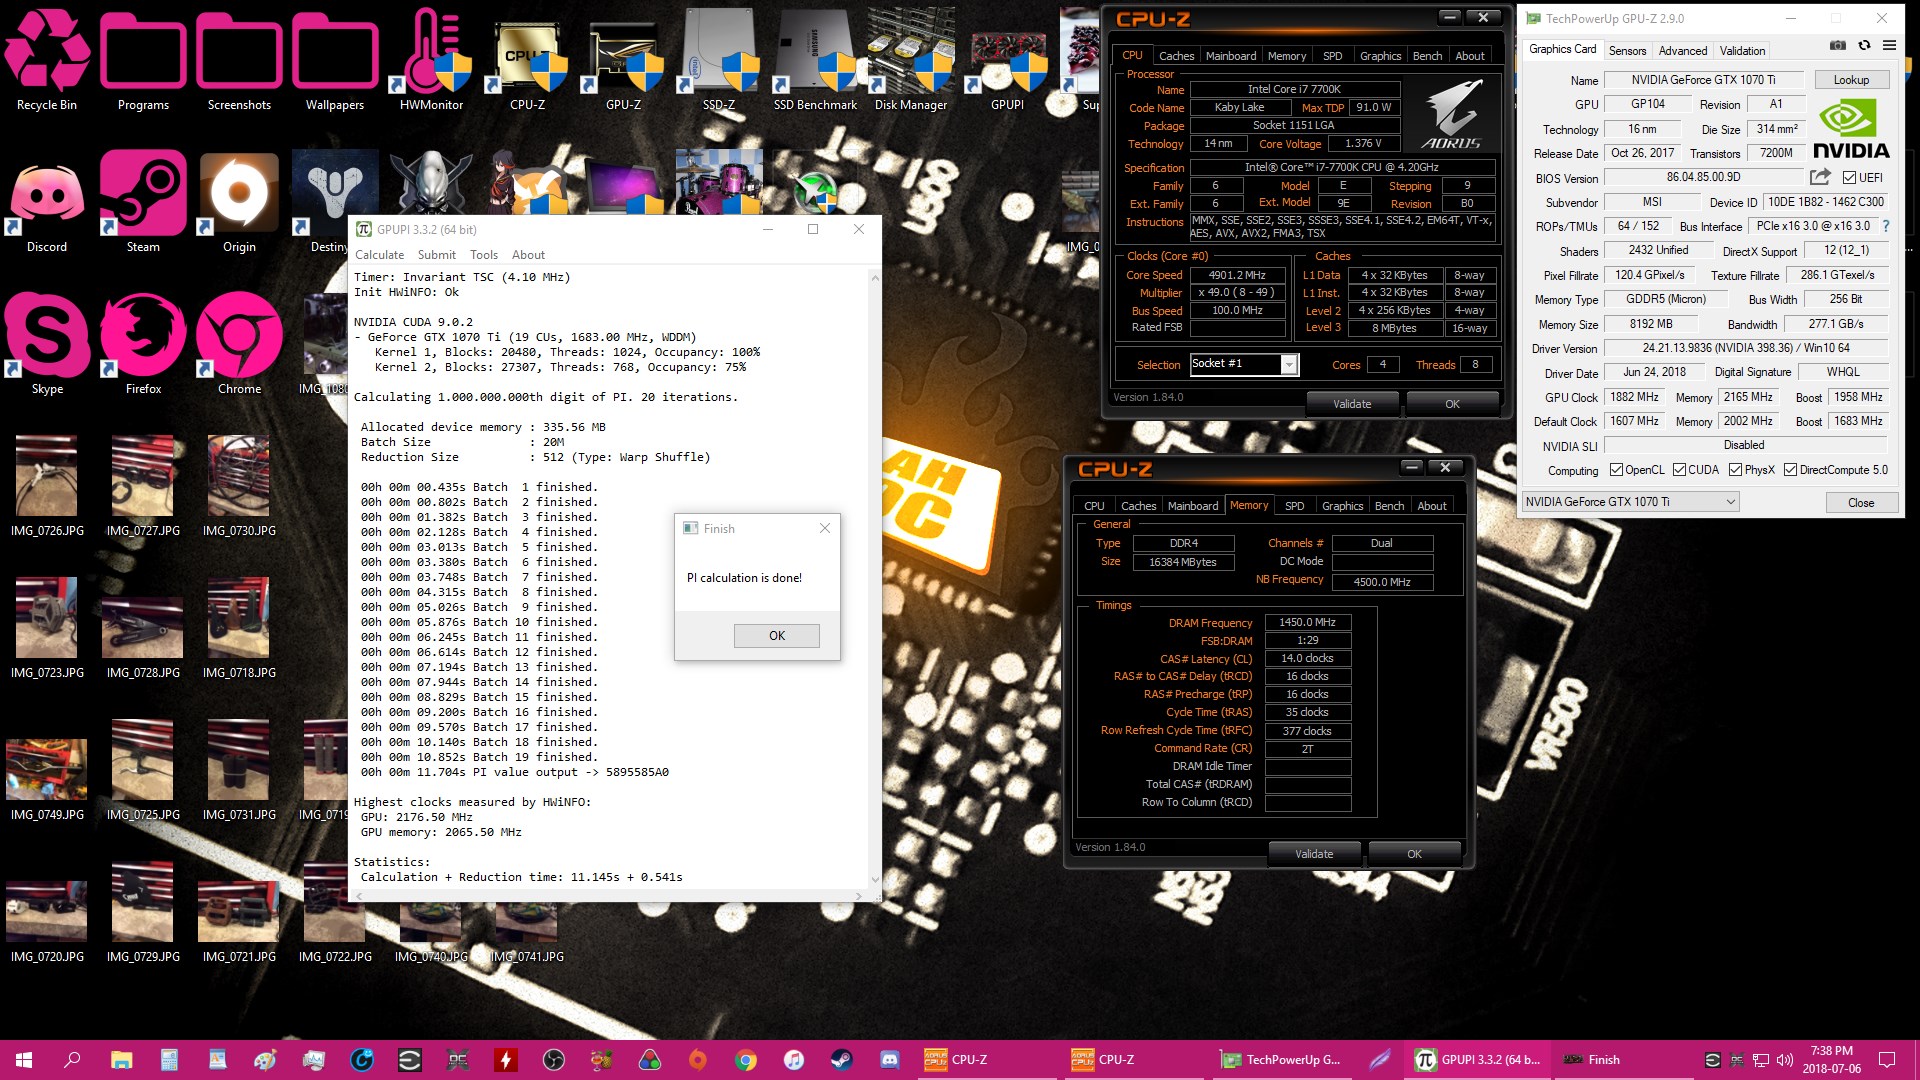
Task: Open the Tools menu in GPUPI
Action: 483,255
